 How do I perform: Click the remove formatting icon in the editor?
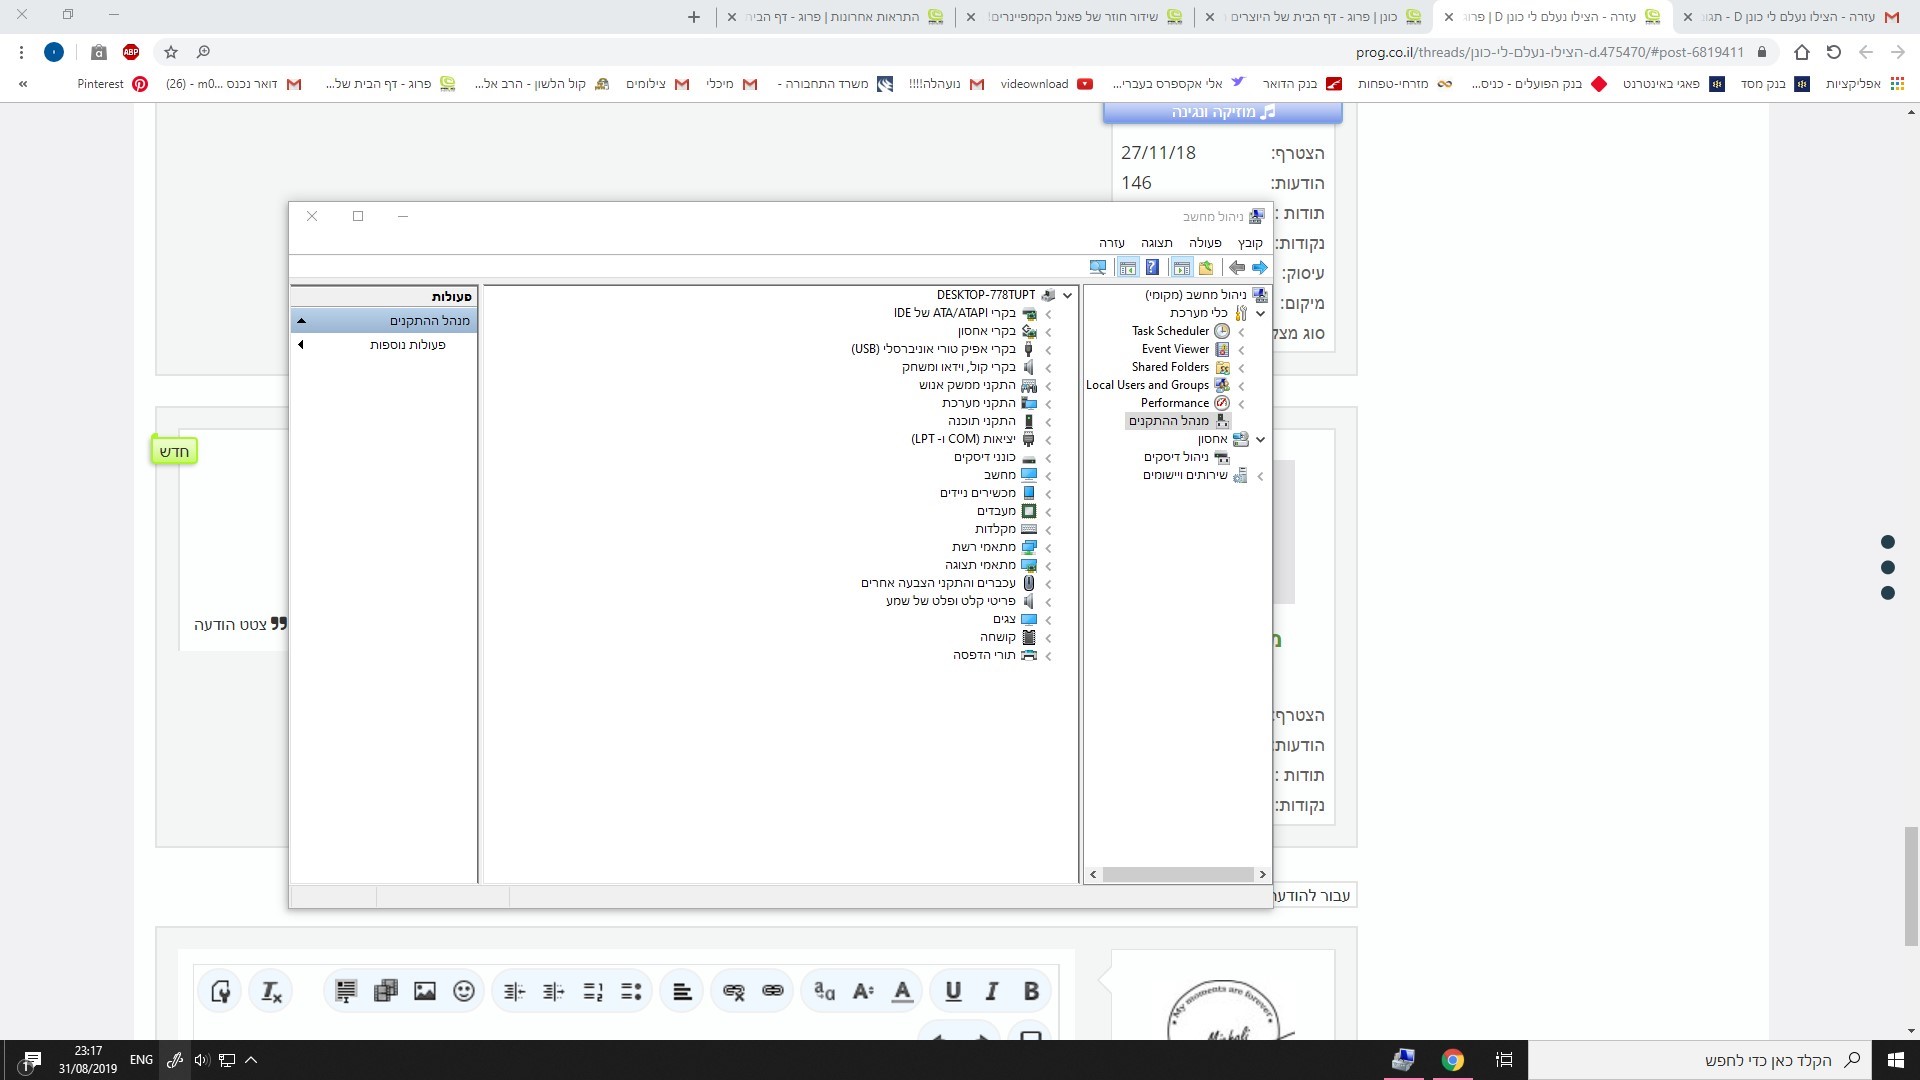(x=271, y=991)
